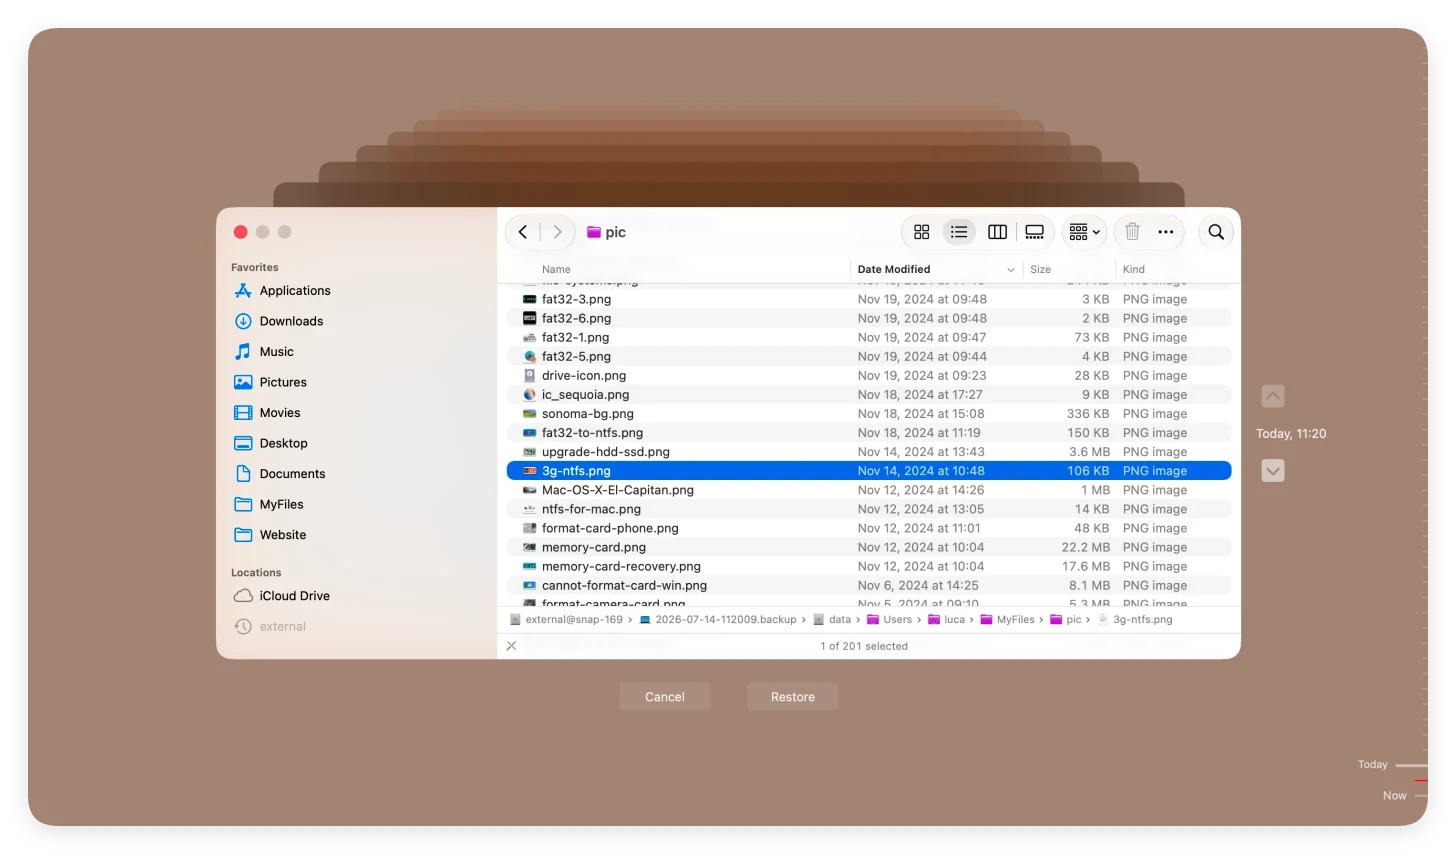Select the file fat32-6.png

coord(868,318)
